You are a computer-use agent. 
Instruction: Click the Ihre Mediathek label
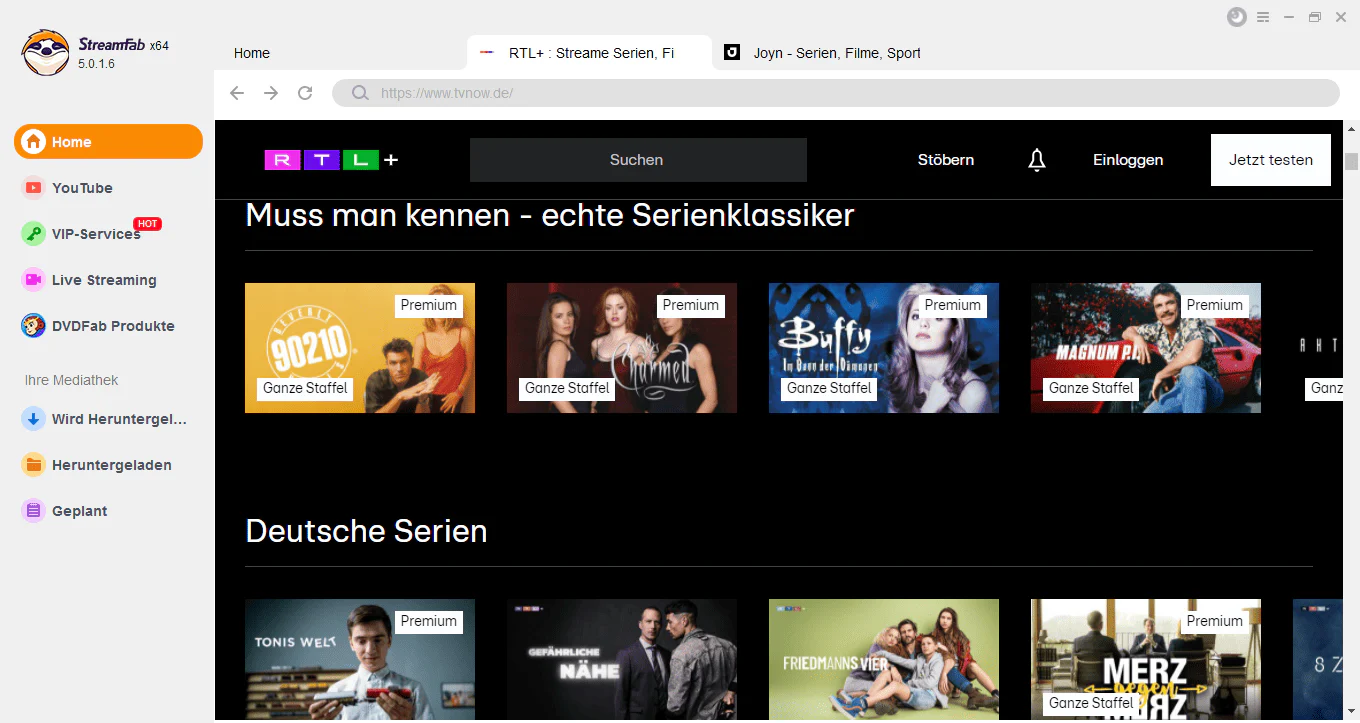71,380
